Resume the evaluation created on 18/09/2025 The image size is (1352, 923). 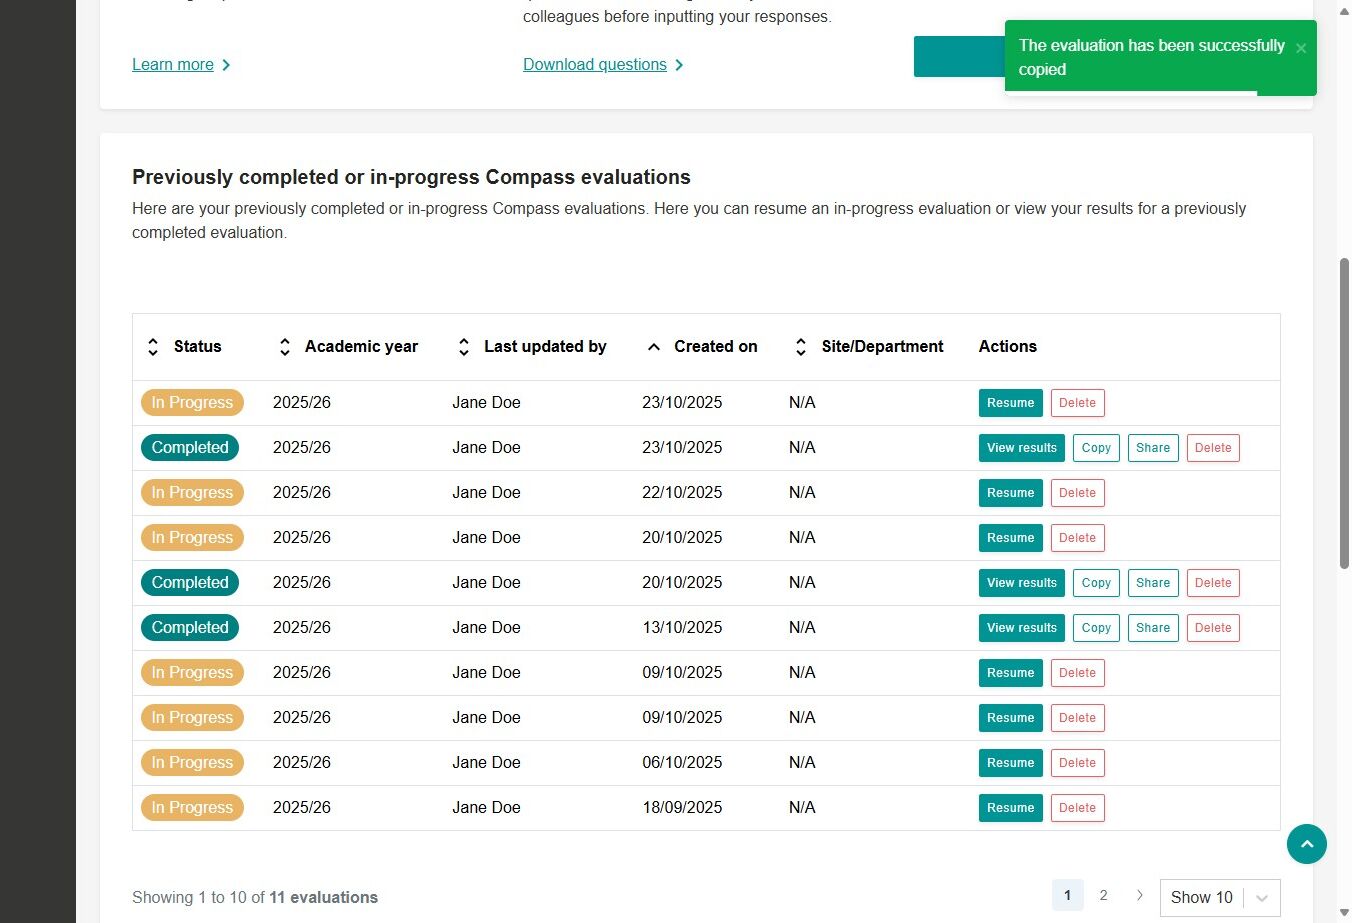(1011, 808)
